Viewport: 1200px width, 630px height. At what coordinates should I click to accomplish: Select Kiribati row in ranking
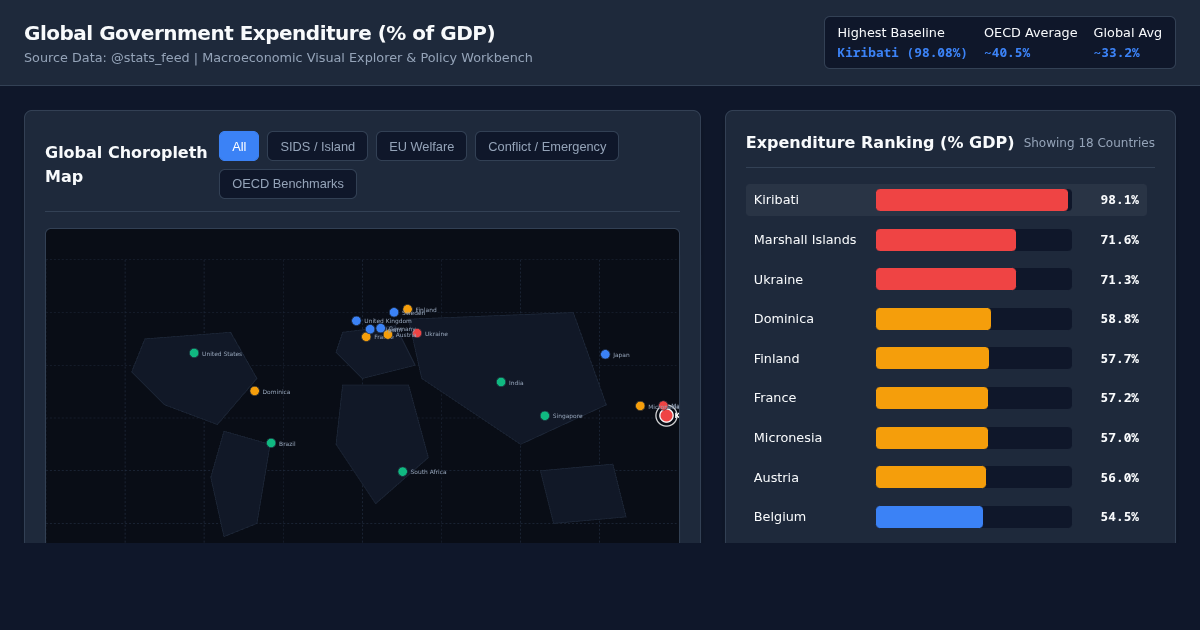[x=946, y=200]
